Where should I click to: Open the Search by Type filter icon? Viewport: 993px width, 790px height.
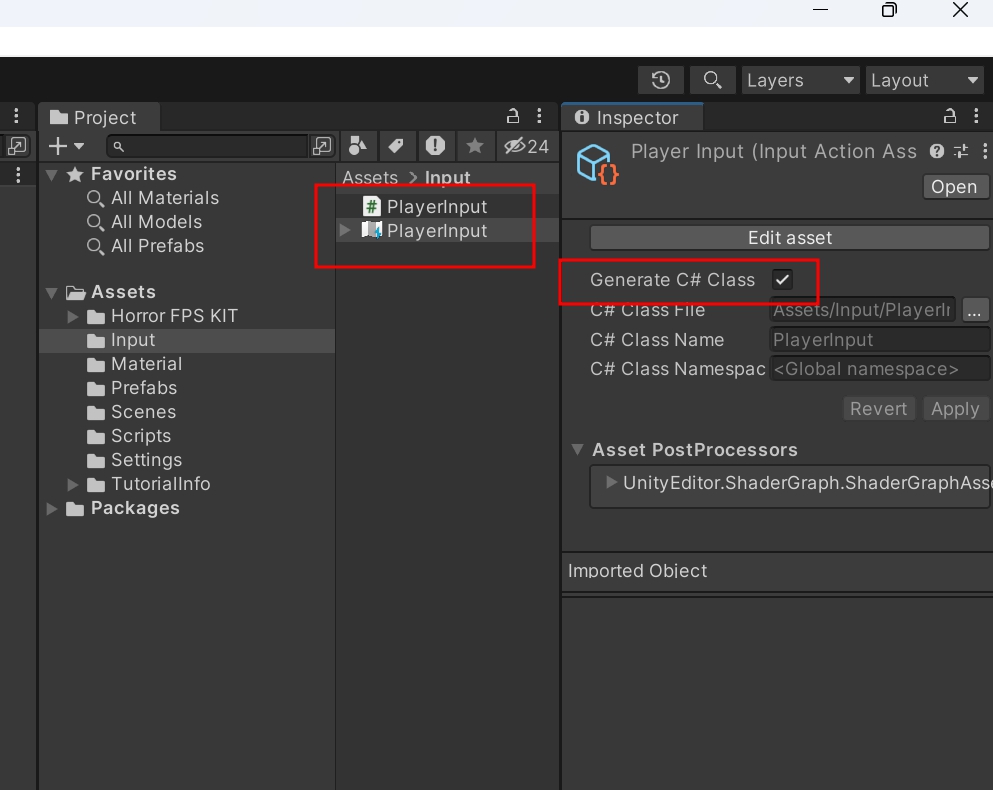click(358, 146)
